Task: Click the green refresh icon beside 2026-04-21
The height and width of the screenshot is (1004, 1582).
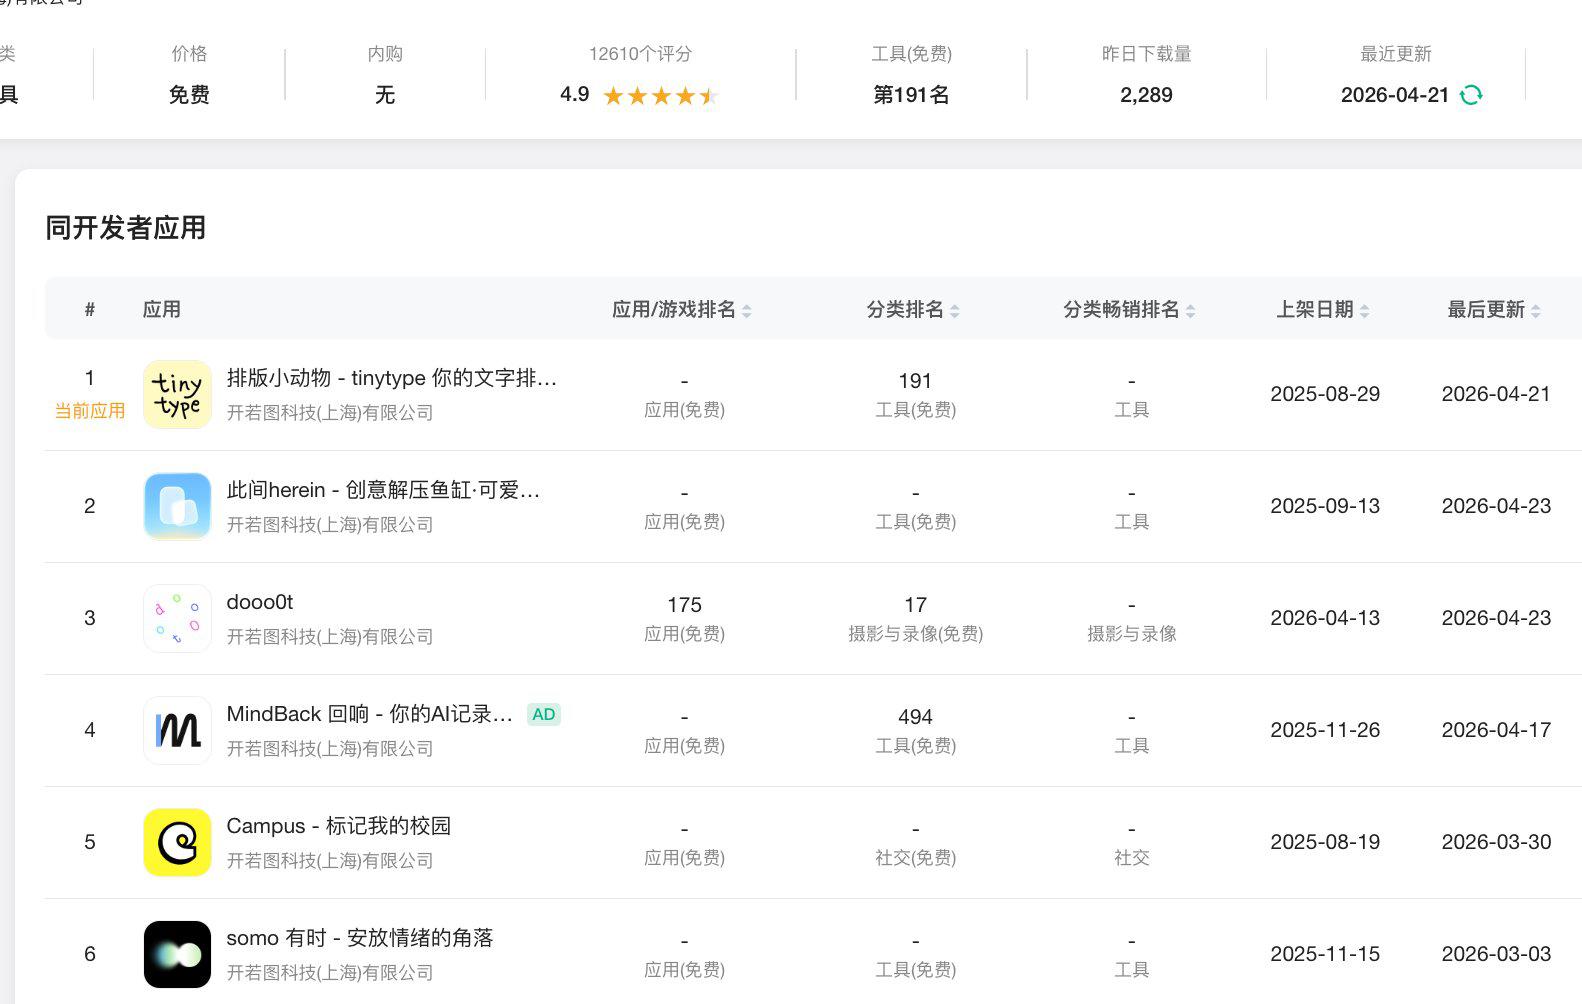Action: tap(1471, 95)
